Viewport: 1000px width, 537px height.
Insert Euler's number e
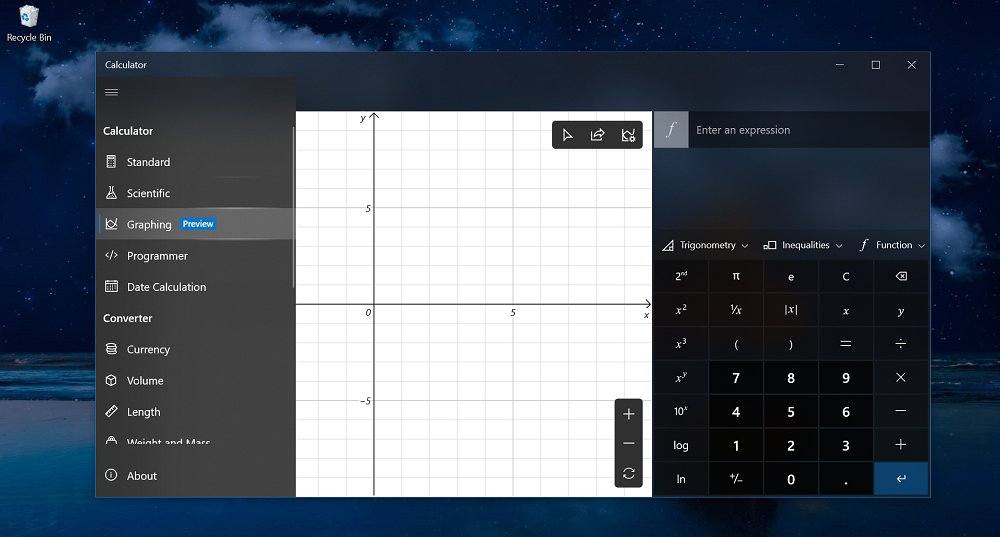tap(791, 276)
